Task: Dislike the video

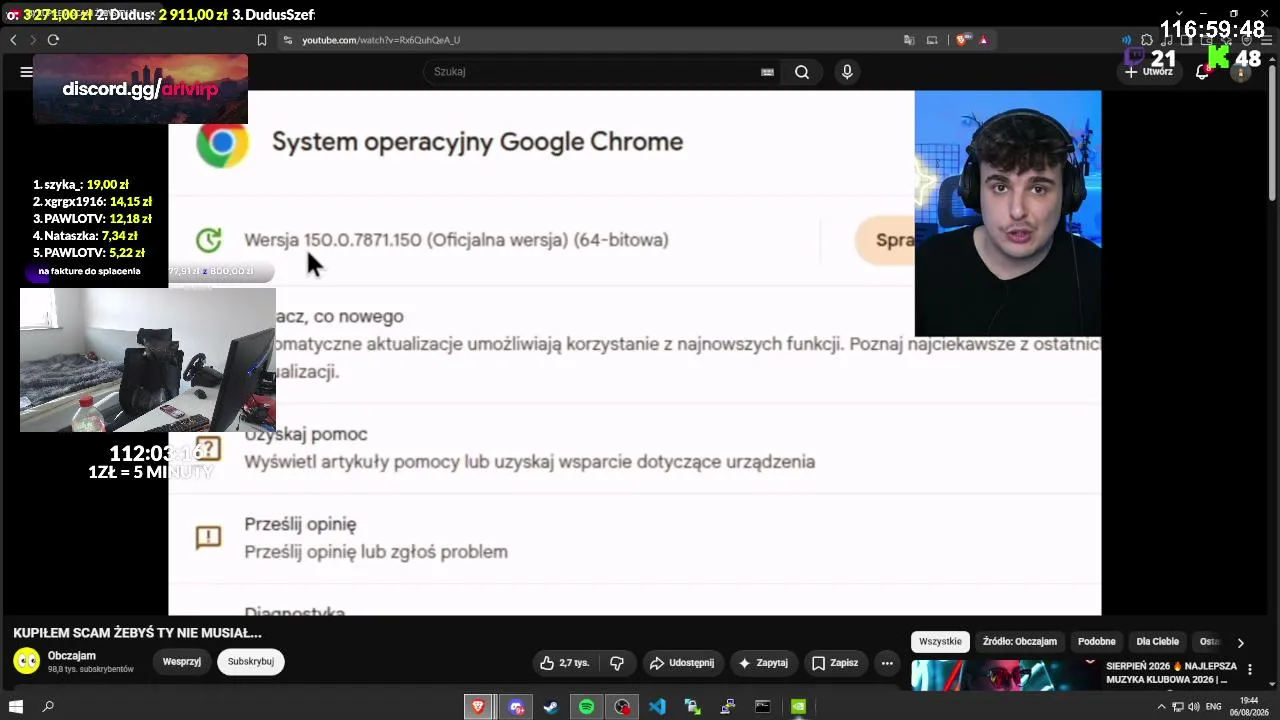Action: point(617,663)
